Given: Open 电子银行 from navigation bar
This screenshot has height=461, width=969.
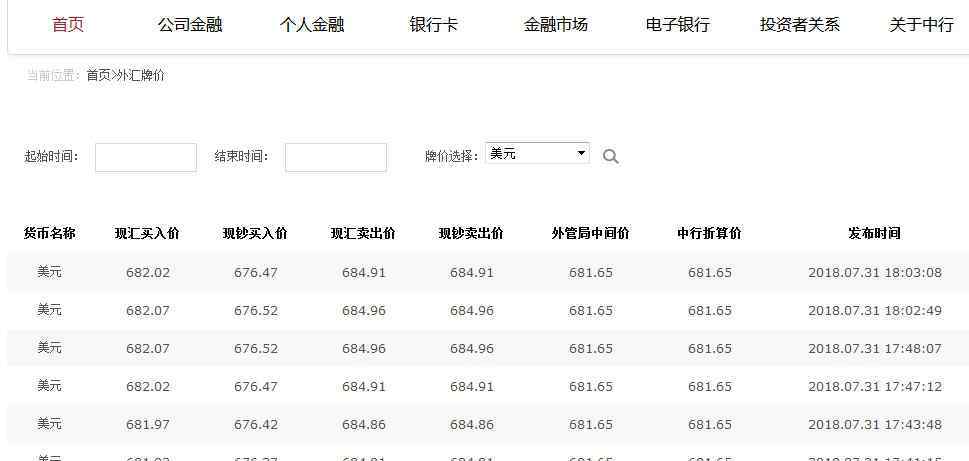Looking at the screenshot, I should point(678,25).
